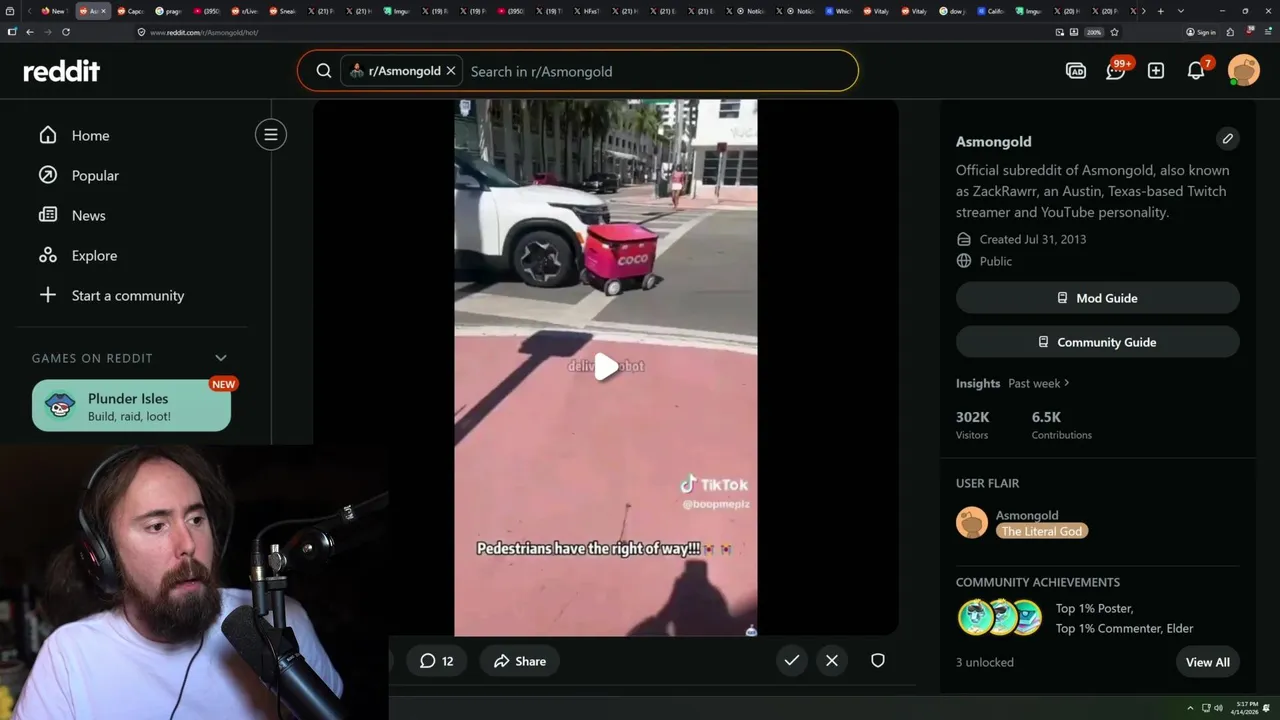Approve the post with checkmark
This screenshot has width=1280, height=720.
pos(791,660)
